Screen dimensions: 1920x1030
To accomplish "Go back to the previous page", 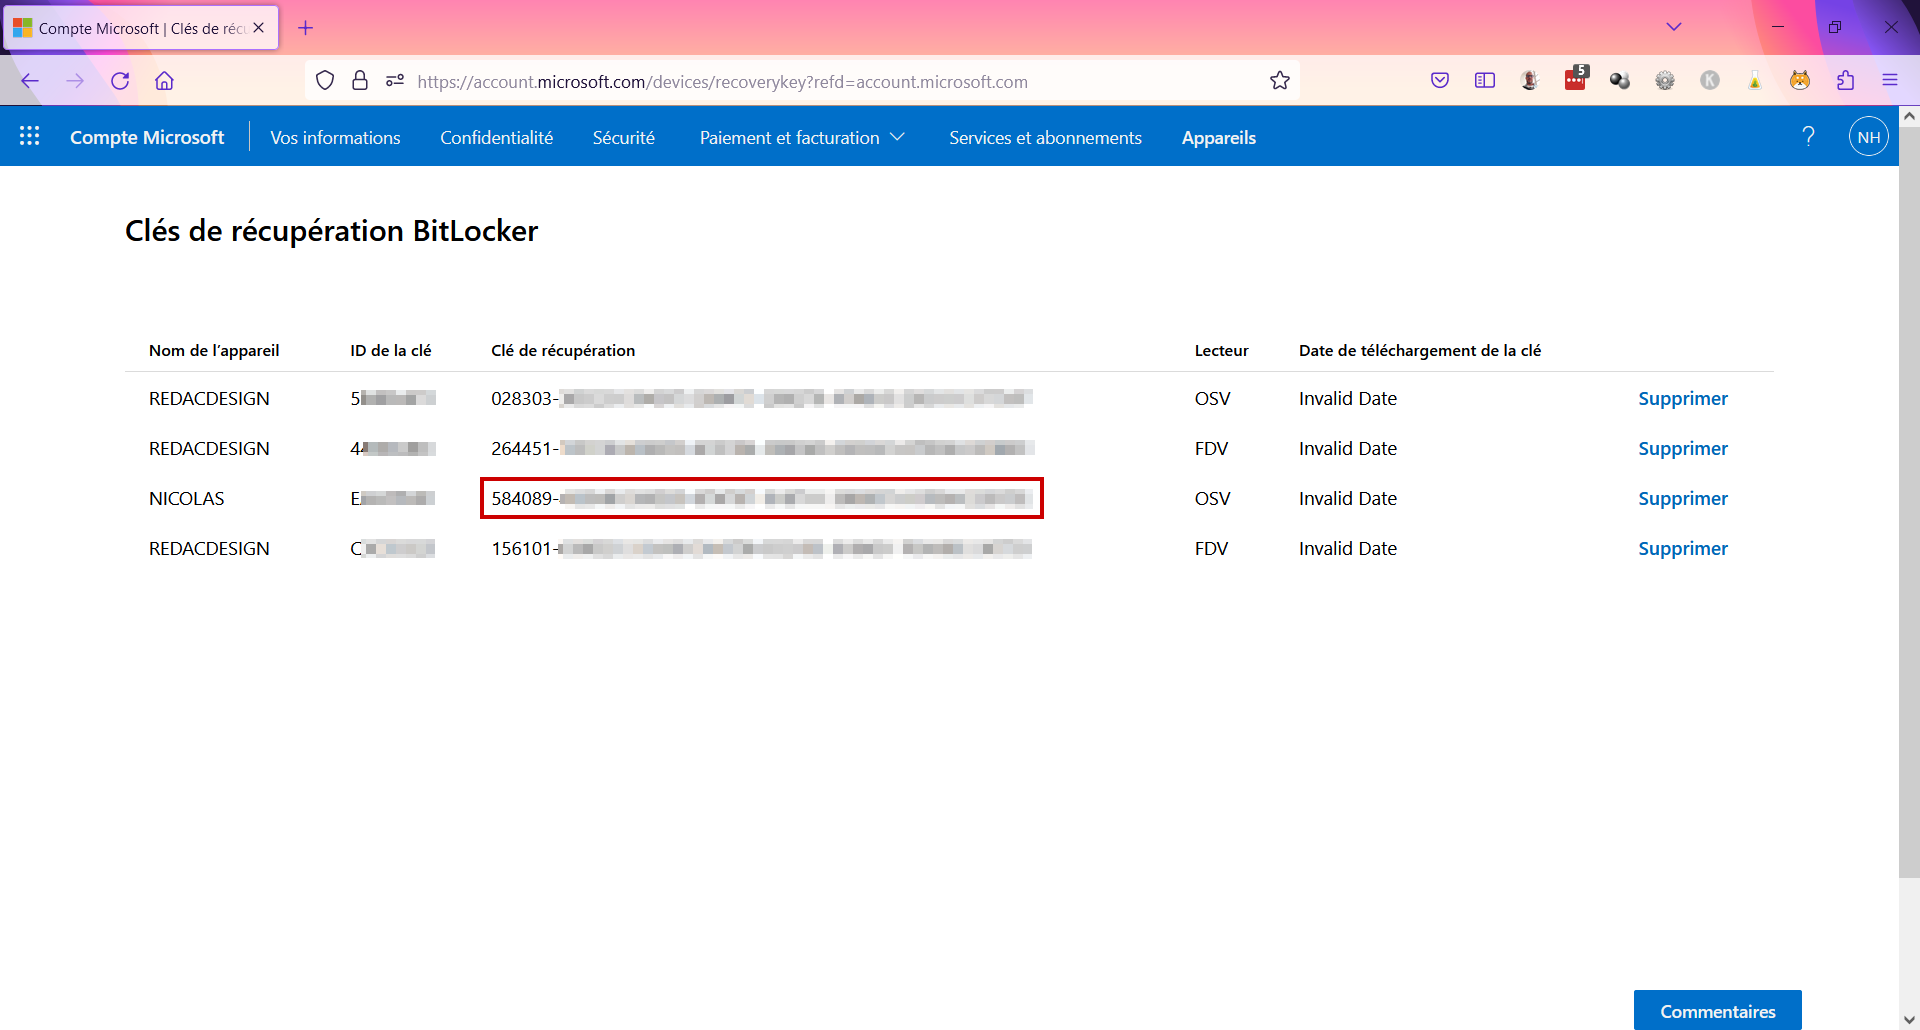I will coord(30,81).
